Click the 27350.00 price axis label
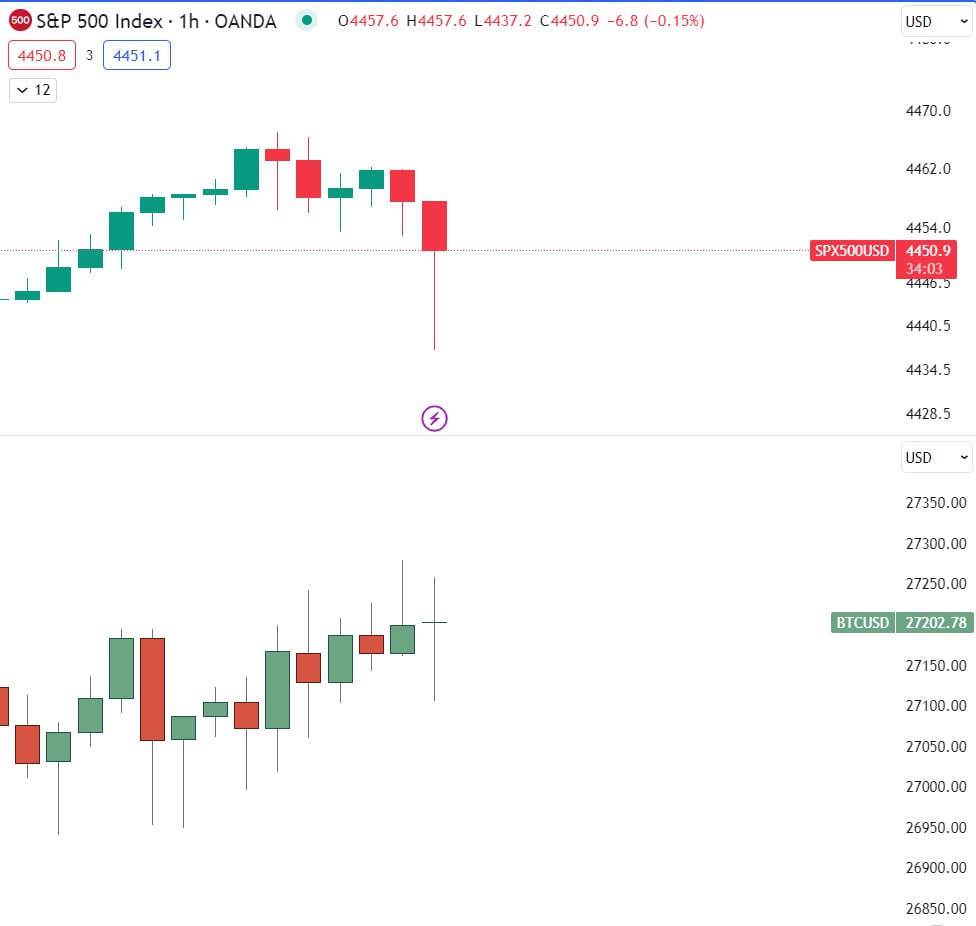This screenshot has height=926, width=976. pyautogui.click(x=936, y=503)
